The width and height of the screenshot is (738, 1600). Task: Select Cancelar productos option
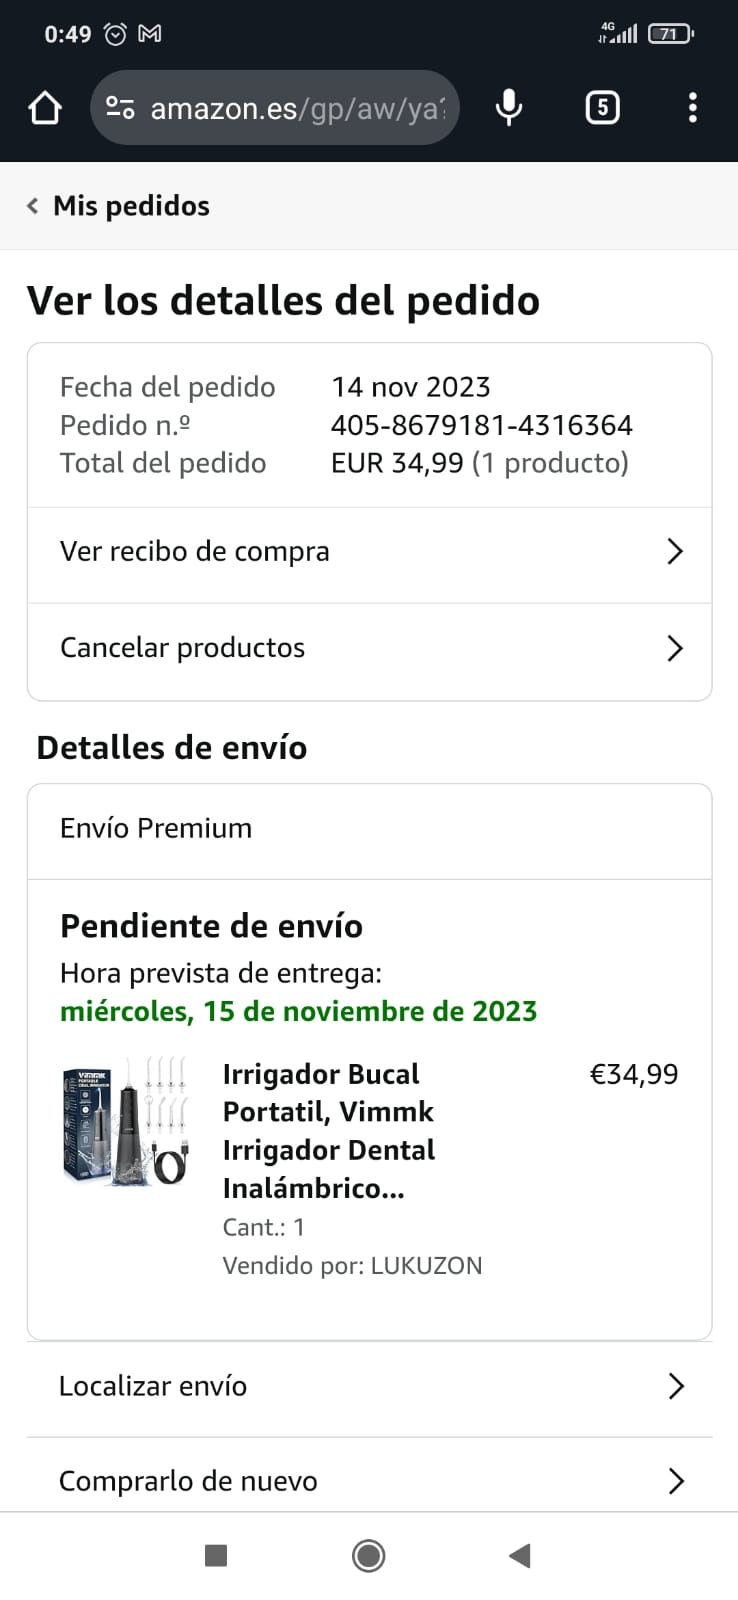point(369,649)
